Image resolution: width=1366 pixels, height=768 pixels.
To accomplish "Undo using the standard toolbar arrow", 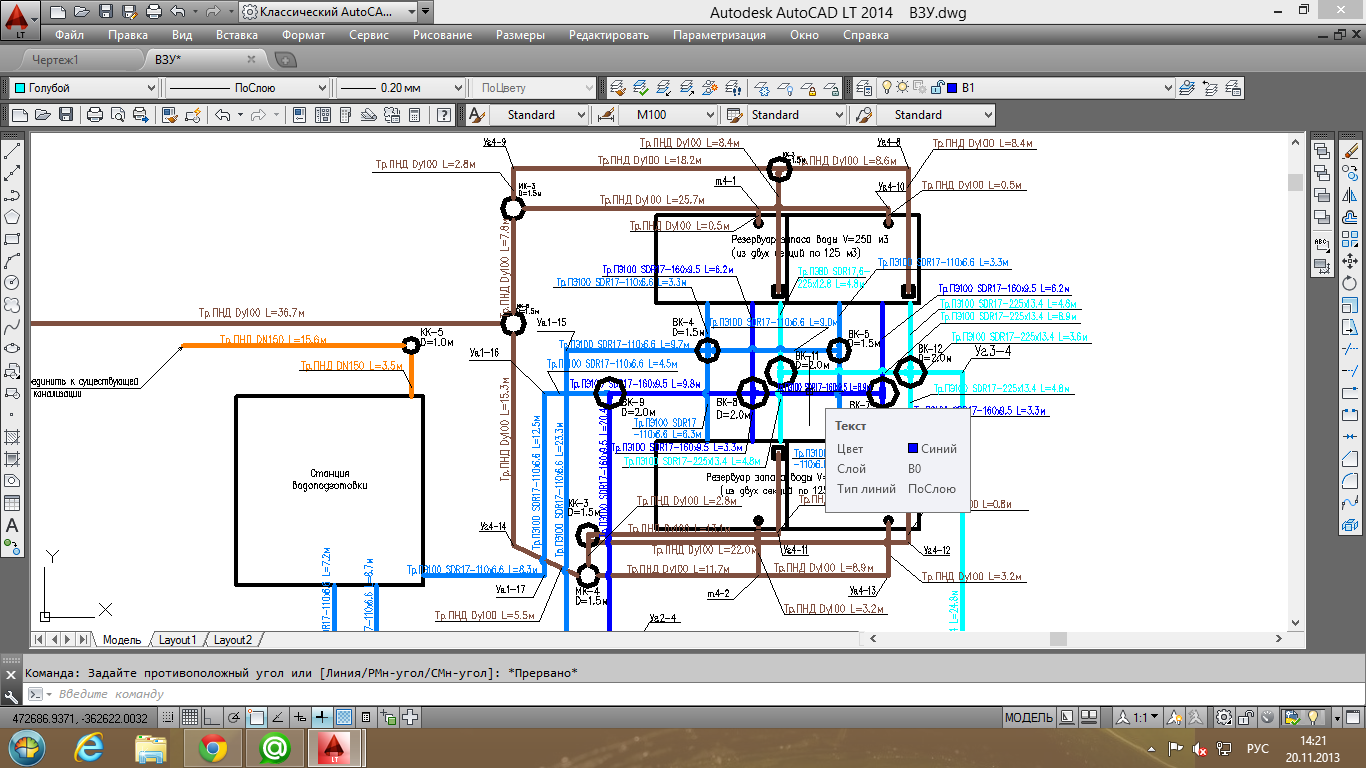I will (x=222, y=115).
